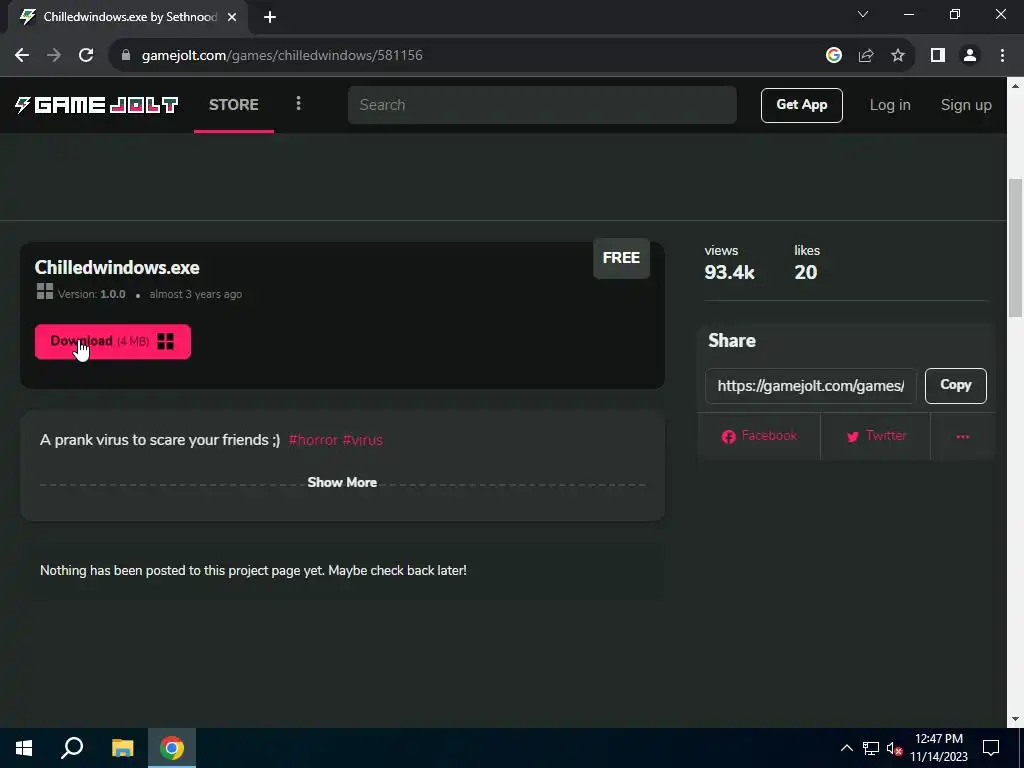The image size is (1024, 768).
Task: Download Chilledwindows.exe (4 MB)
Action: tap(113, 342)
